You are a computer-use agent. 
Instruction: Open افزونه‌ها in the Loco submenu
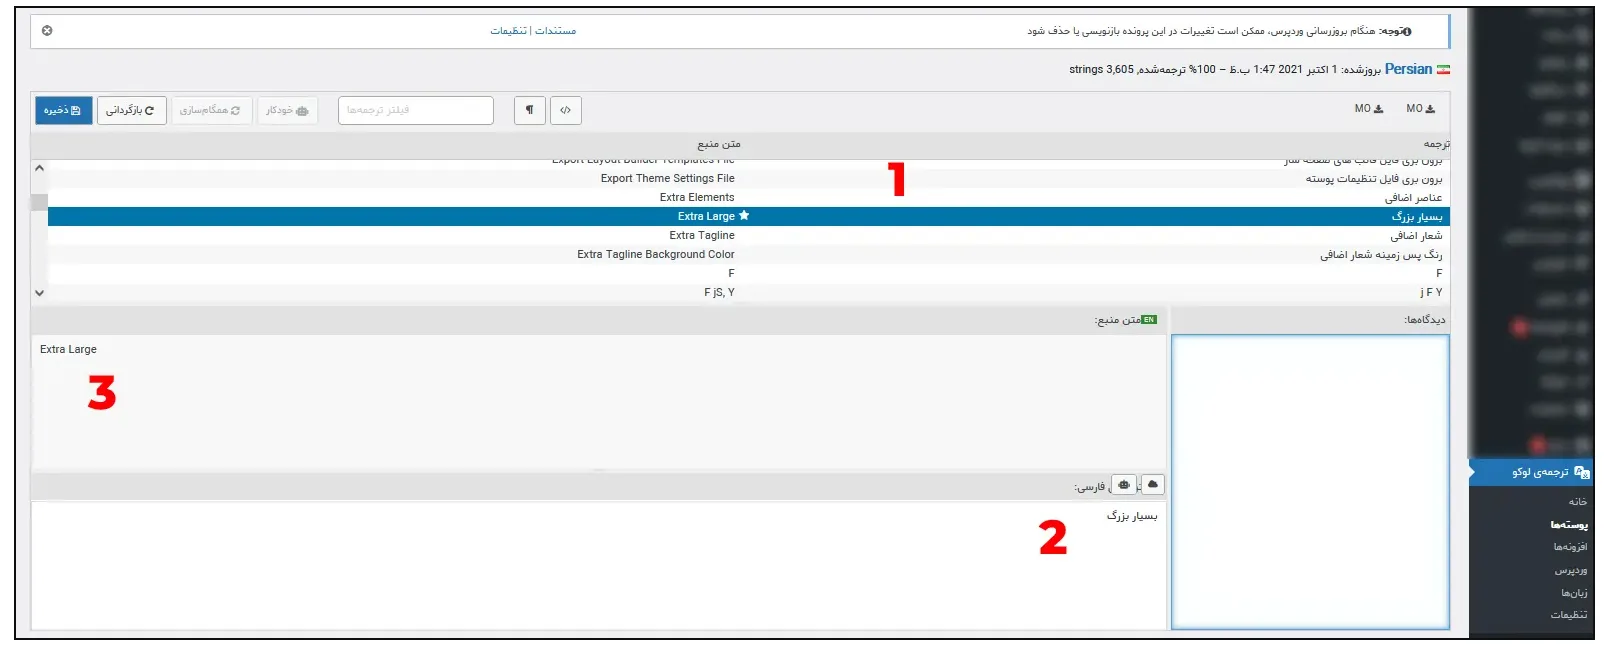(1570, 547)
